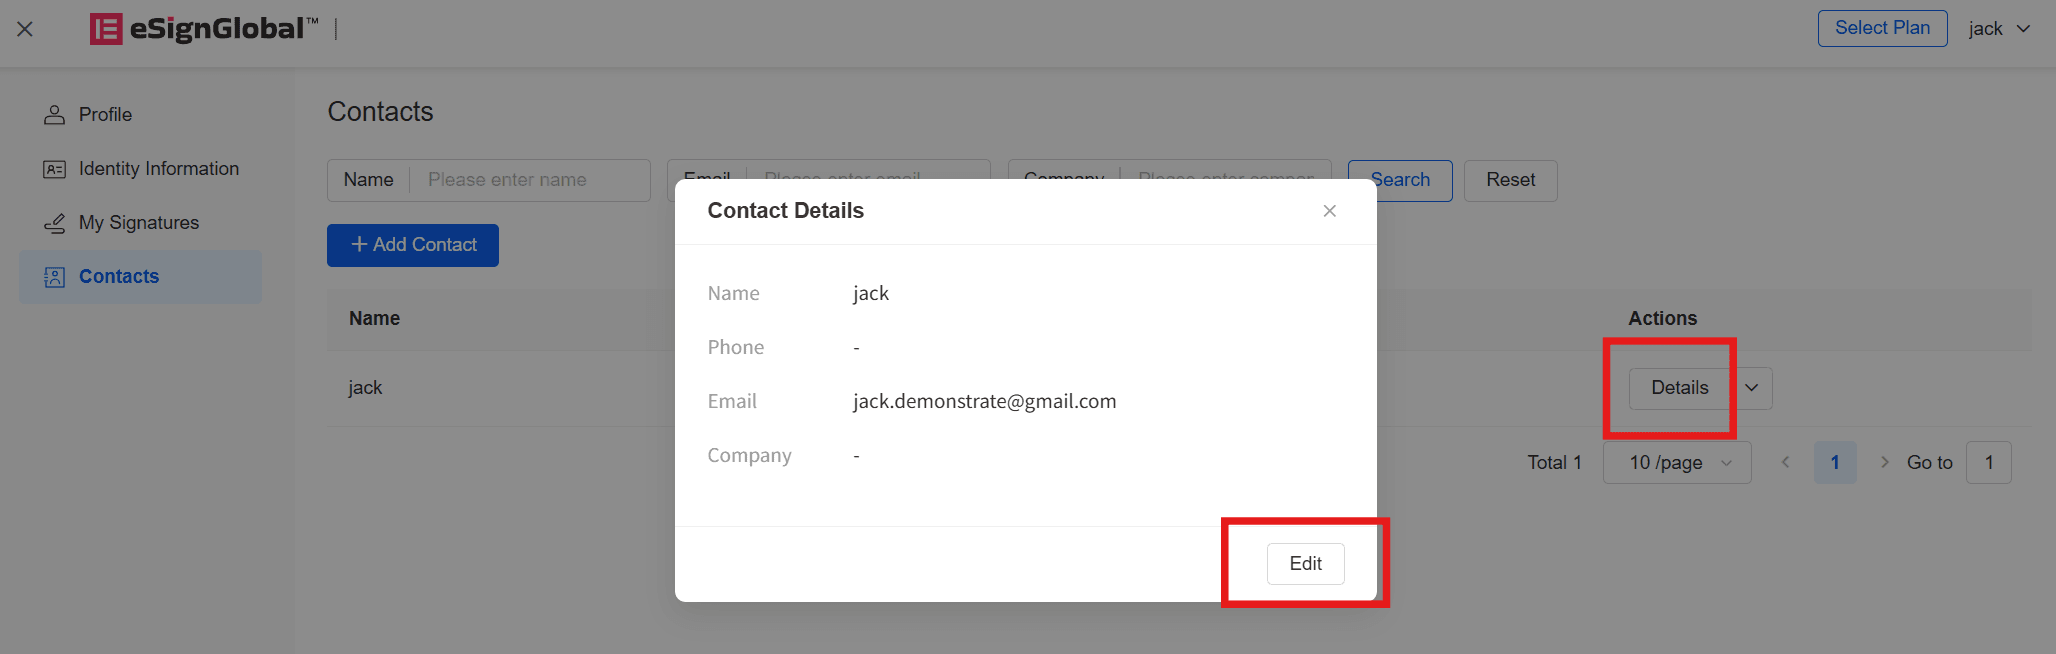This screenshot has height=654, width=2056.
Task: Open the My Signatures menu item
Action: coord(140,223)
